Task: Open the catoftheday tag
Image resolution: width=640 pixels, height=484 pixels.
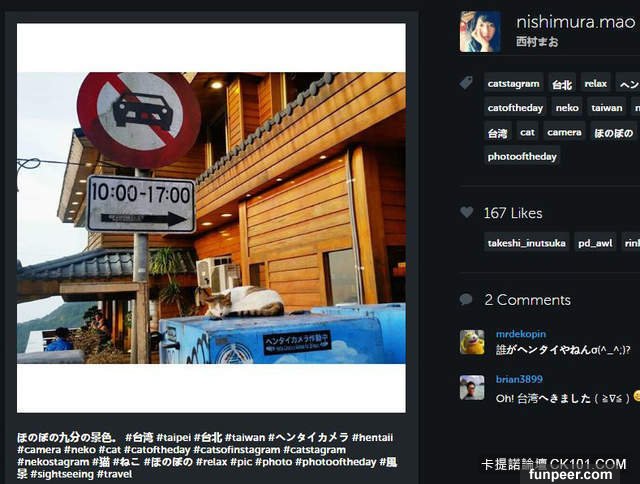Action: click(515, 108)
